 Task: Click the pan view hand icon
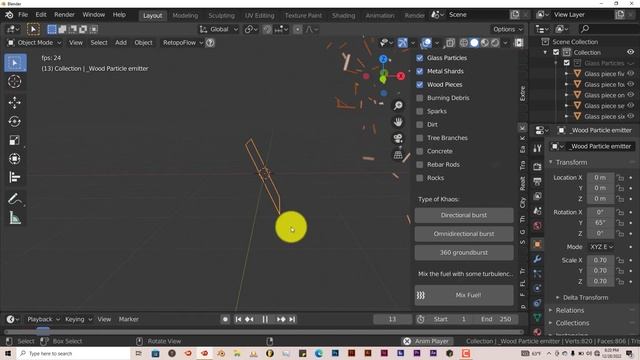coord(398,122)
